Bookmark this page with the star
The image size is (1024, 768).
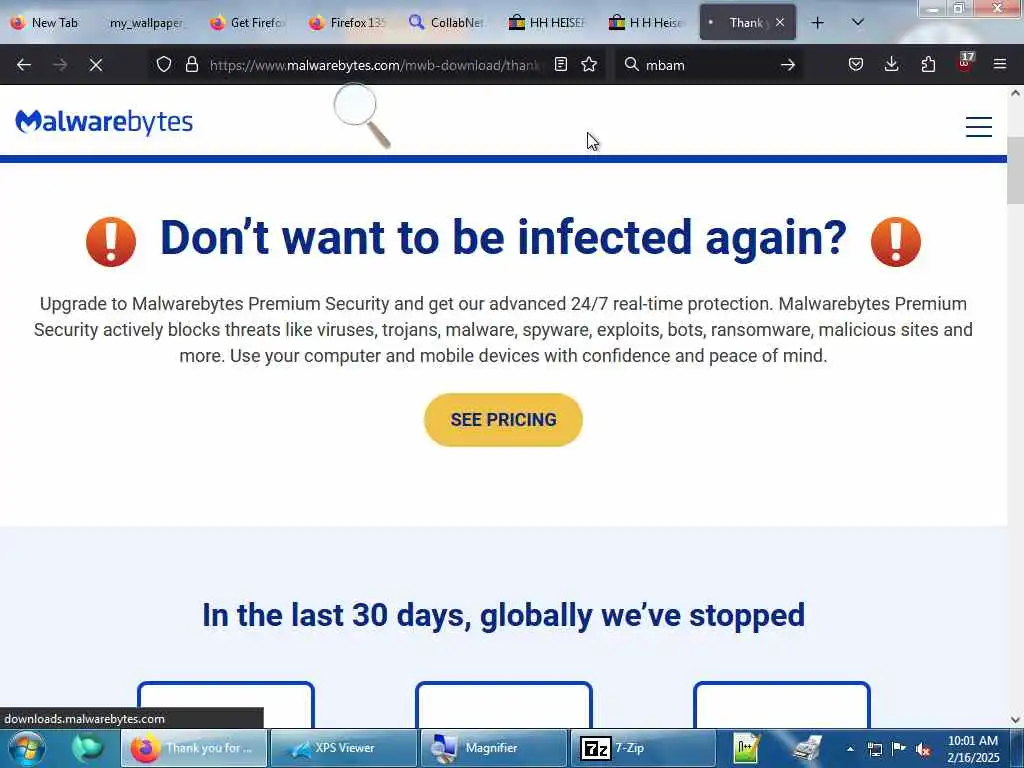point(589,65)
